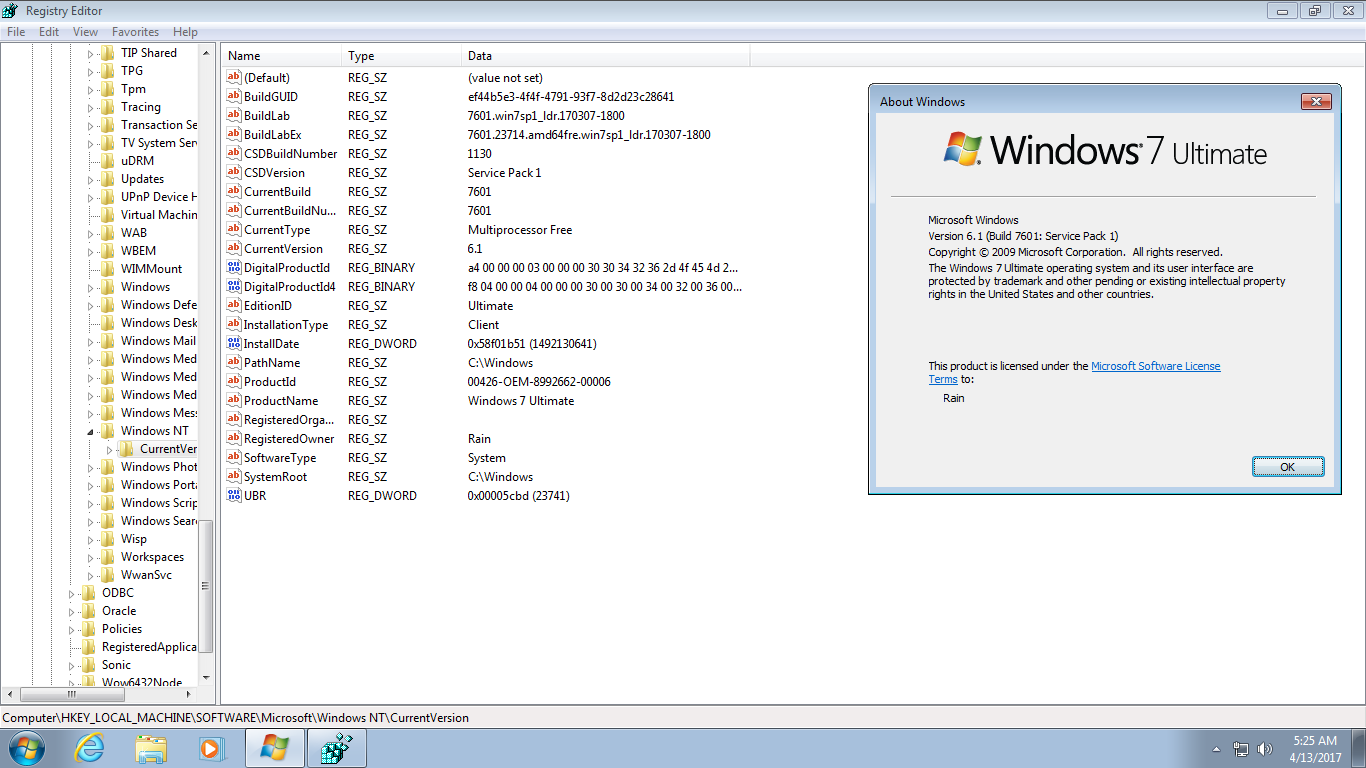Click tree pane vertical scrollbar down arrow

(x=207, y=677)
